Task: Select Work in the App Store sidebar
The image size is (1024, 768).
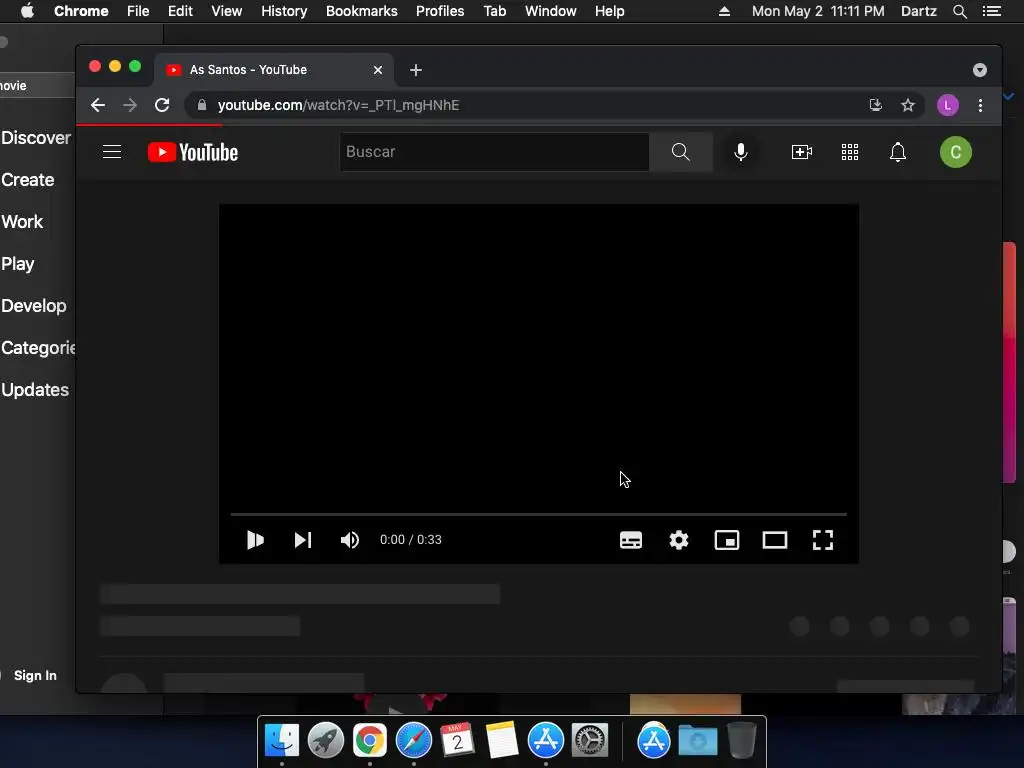Action: 22,221
